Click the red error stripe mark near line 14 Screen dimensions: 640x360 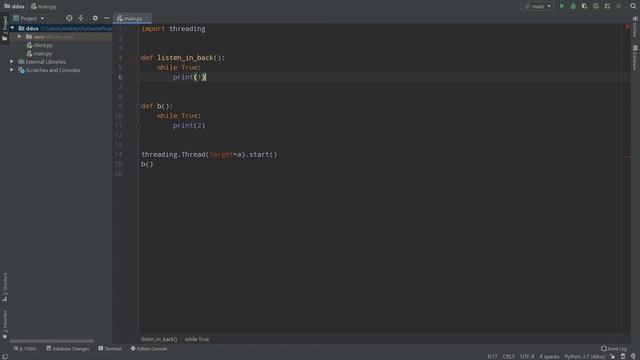[627, 156]
